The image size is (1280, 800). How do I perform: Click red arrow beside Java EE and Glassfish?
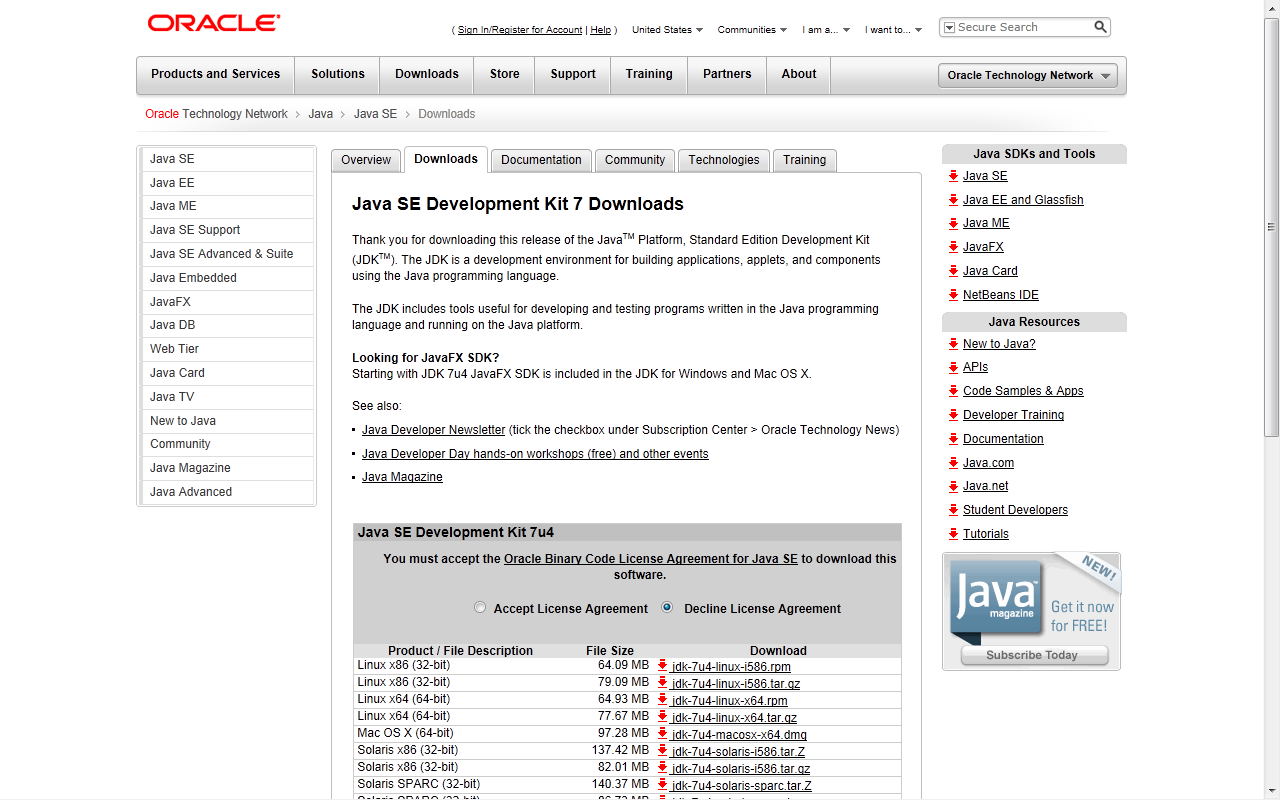[954, 200]
